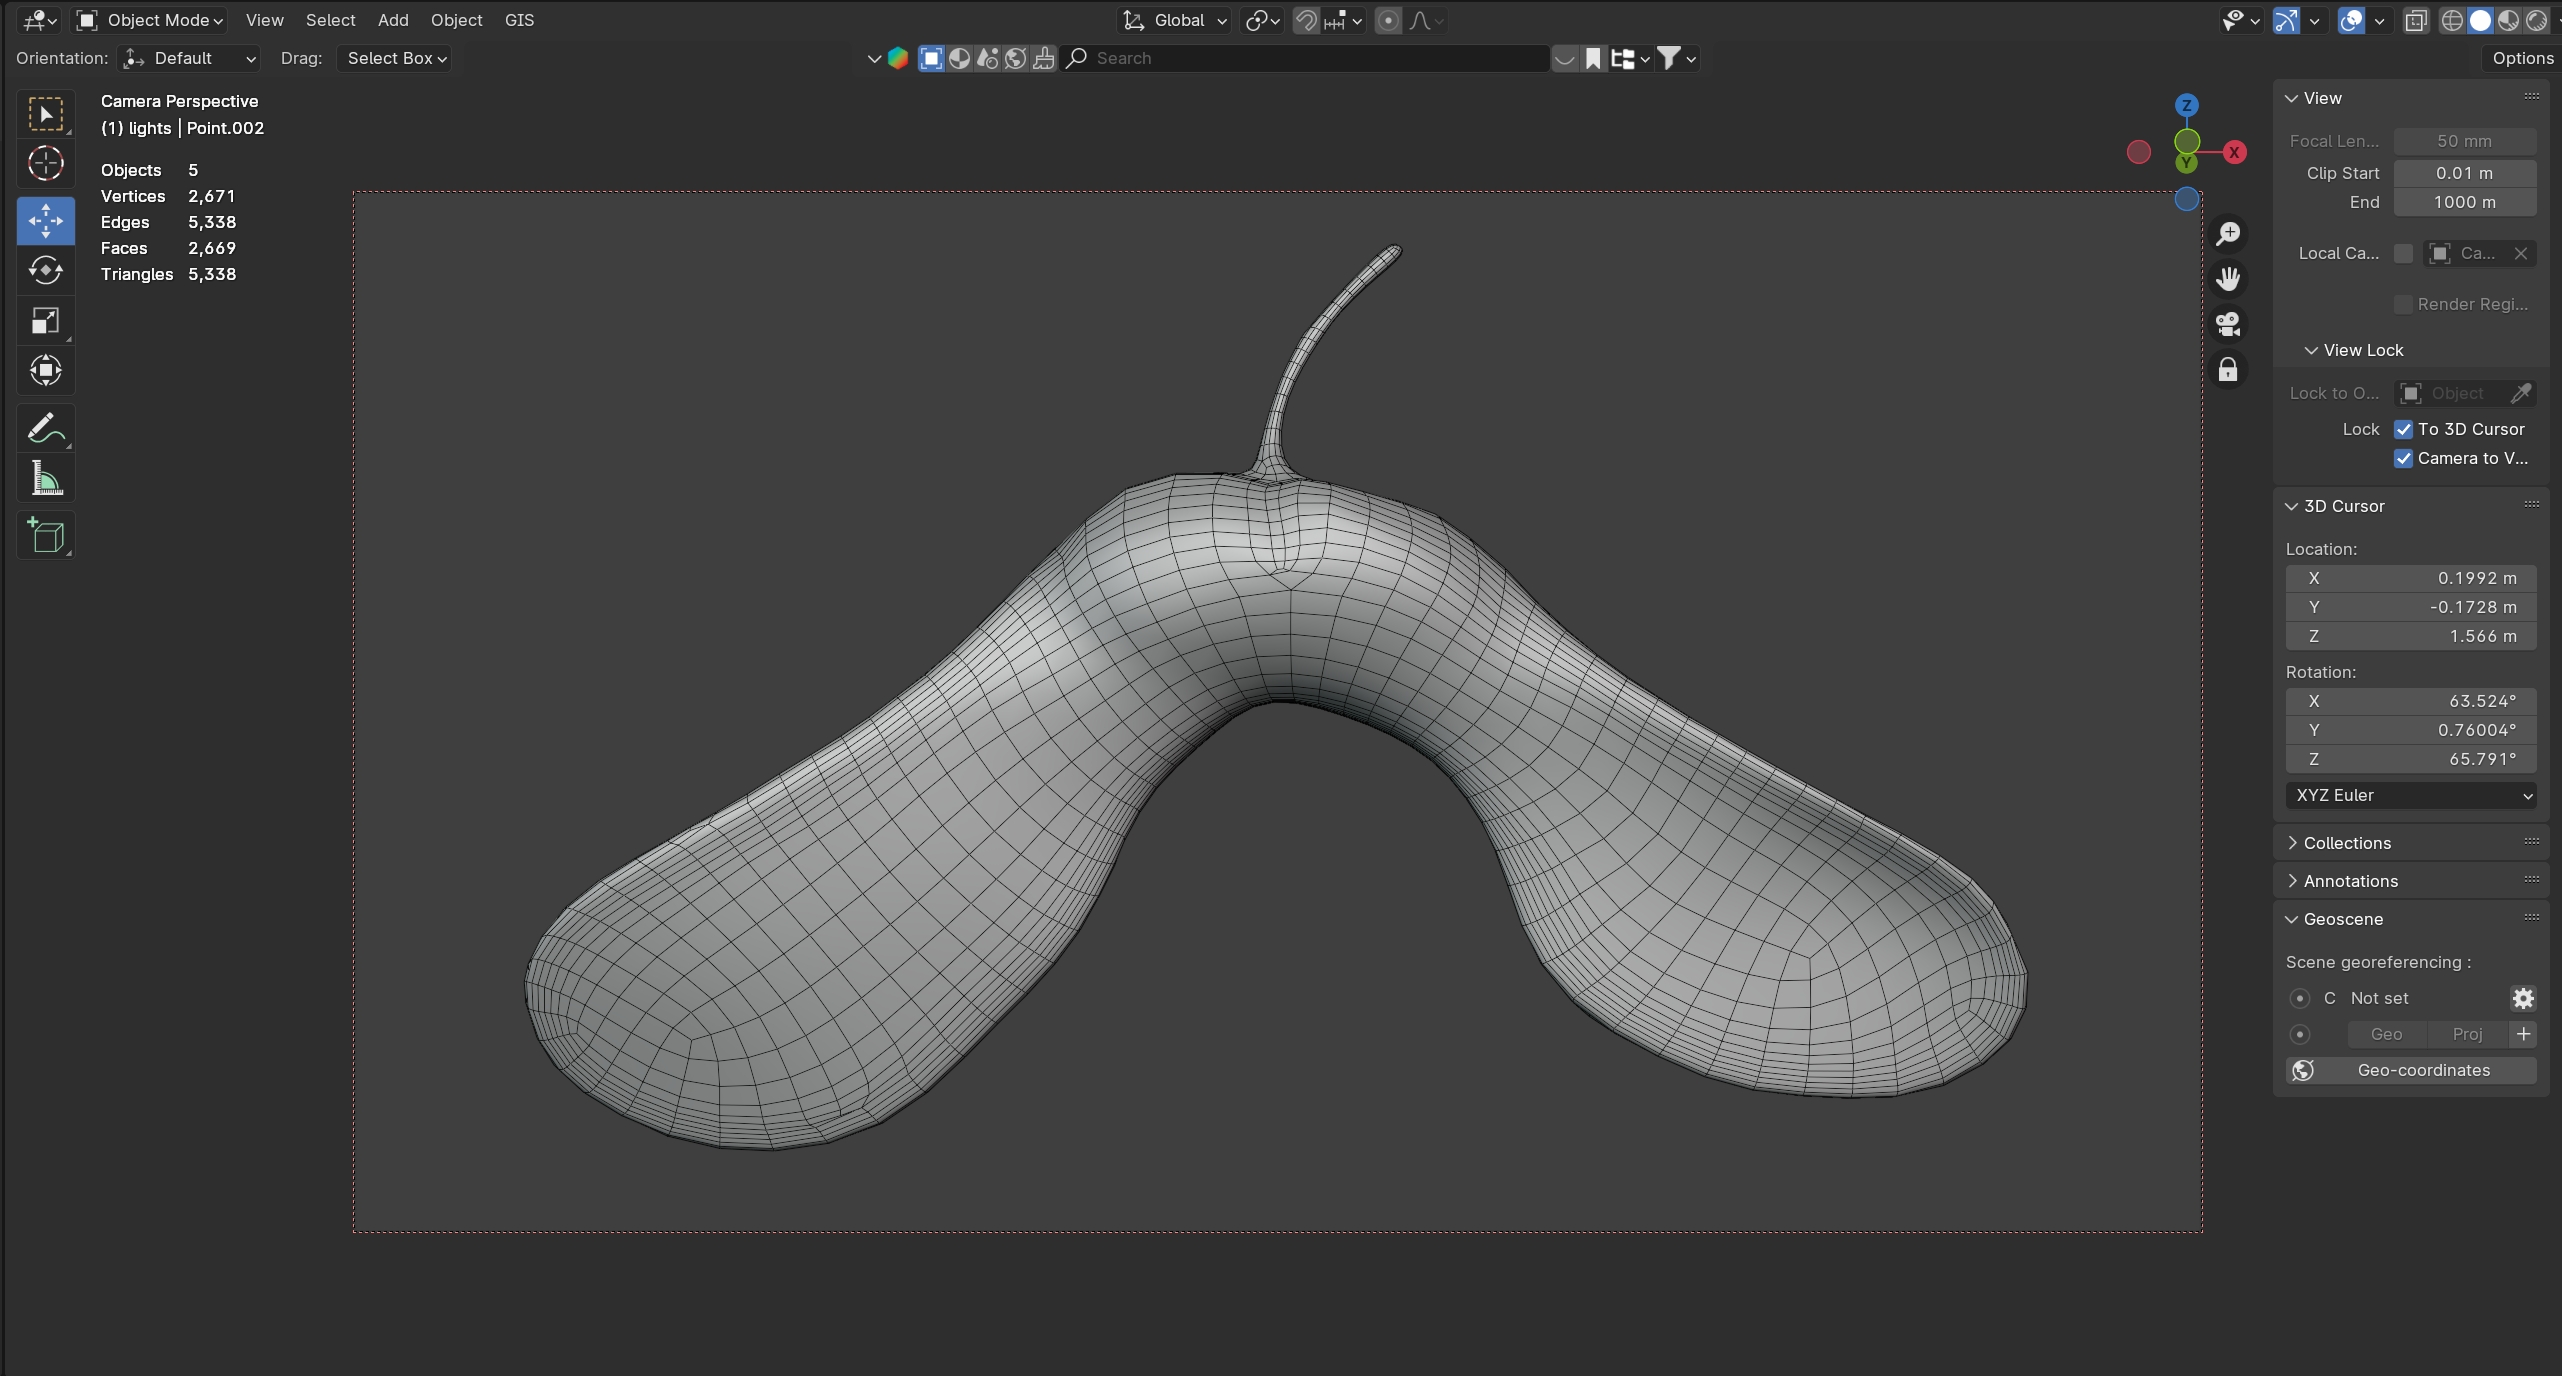Activate the Measure tool
Image resolution: width=2562 pixels, height=1376 pixels.
[46, 479]
